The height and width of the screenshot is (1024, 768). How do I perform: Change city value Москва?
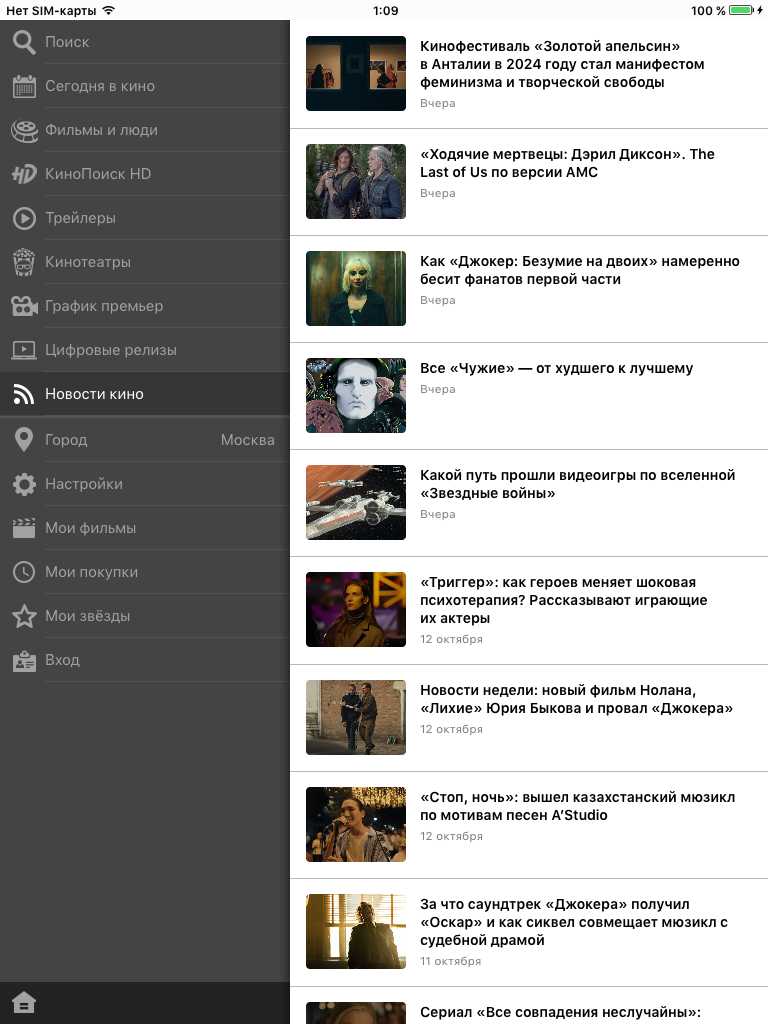(248, 440)
